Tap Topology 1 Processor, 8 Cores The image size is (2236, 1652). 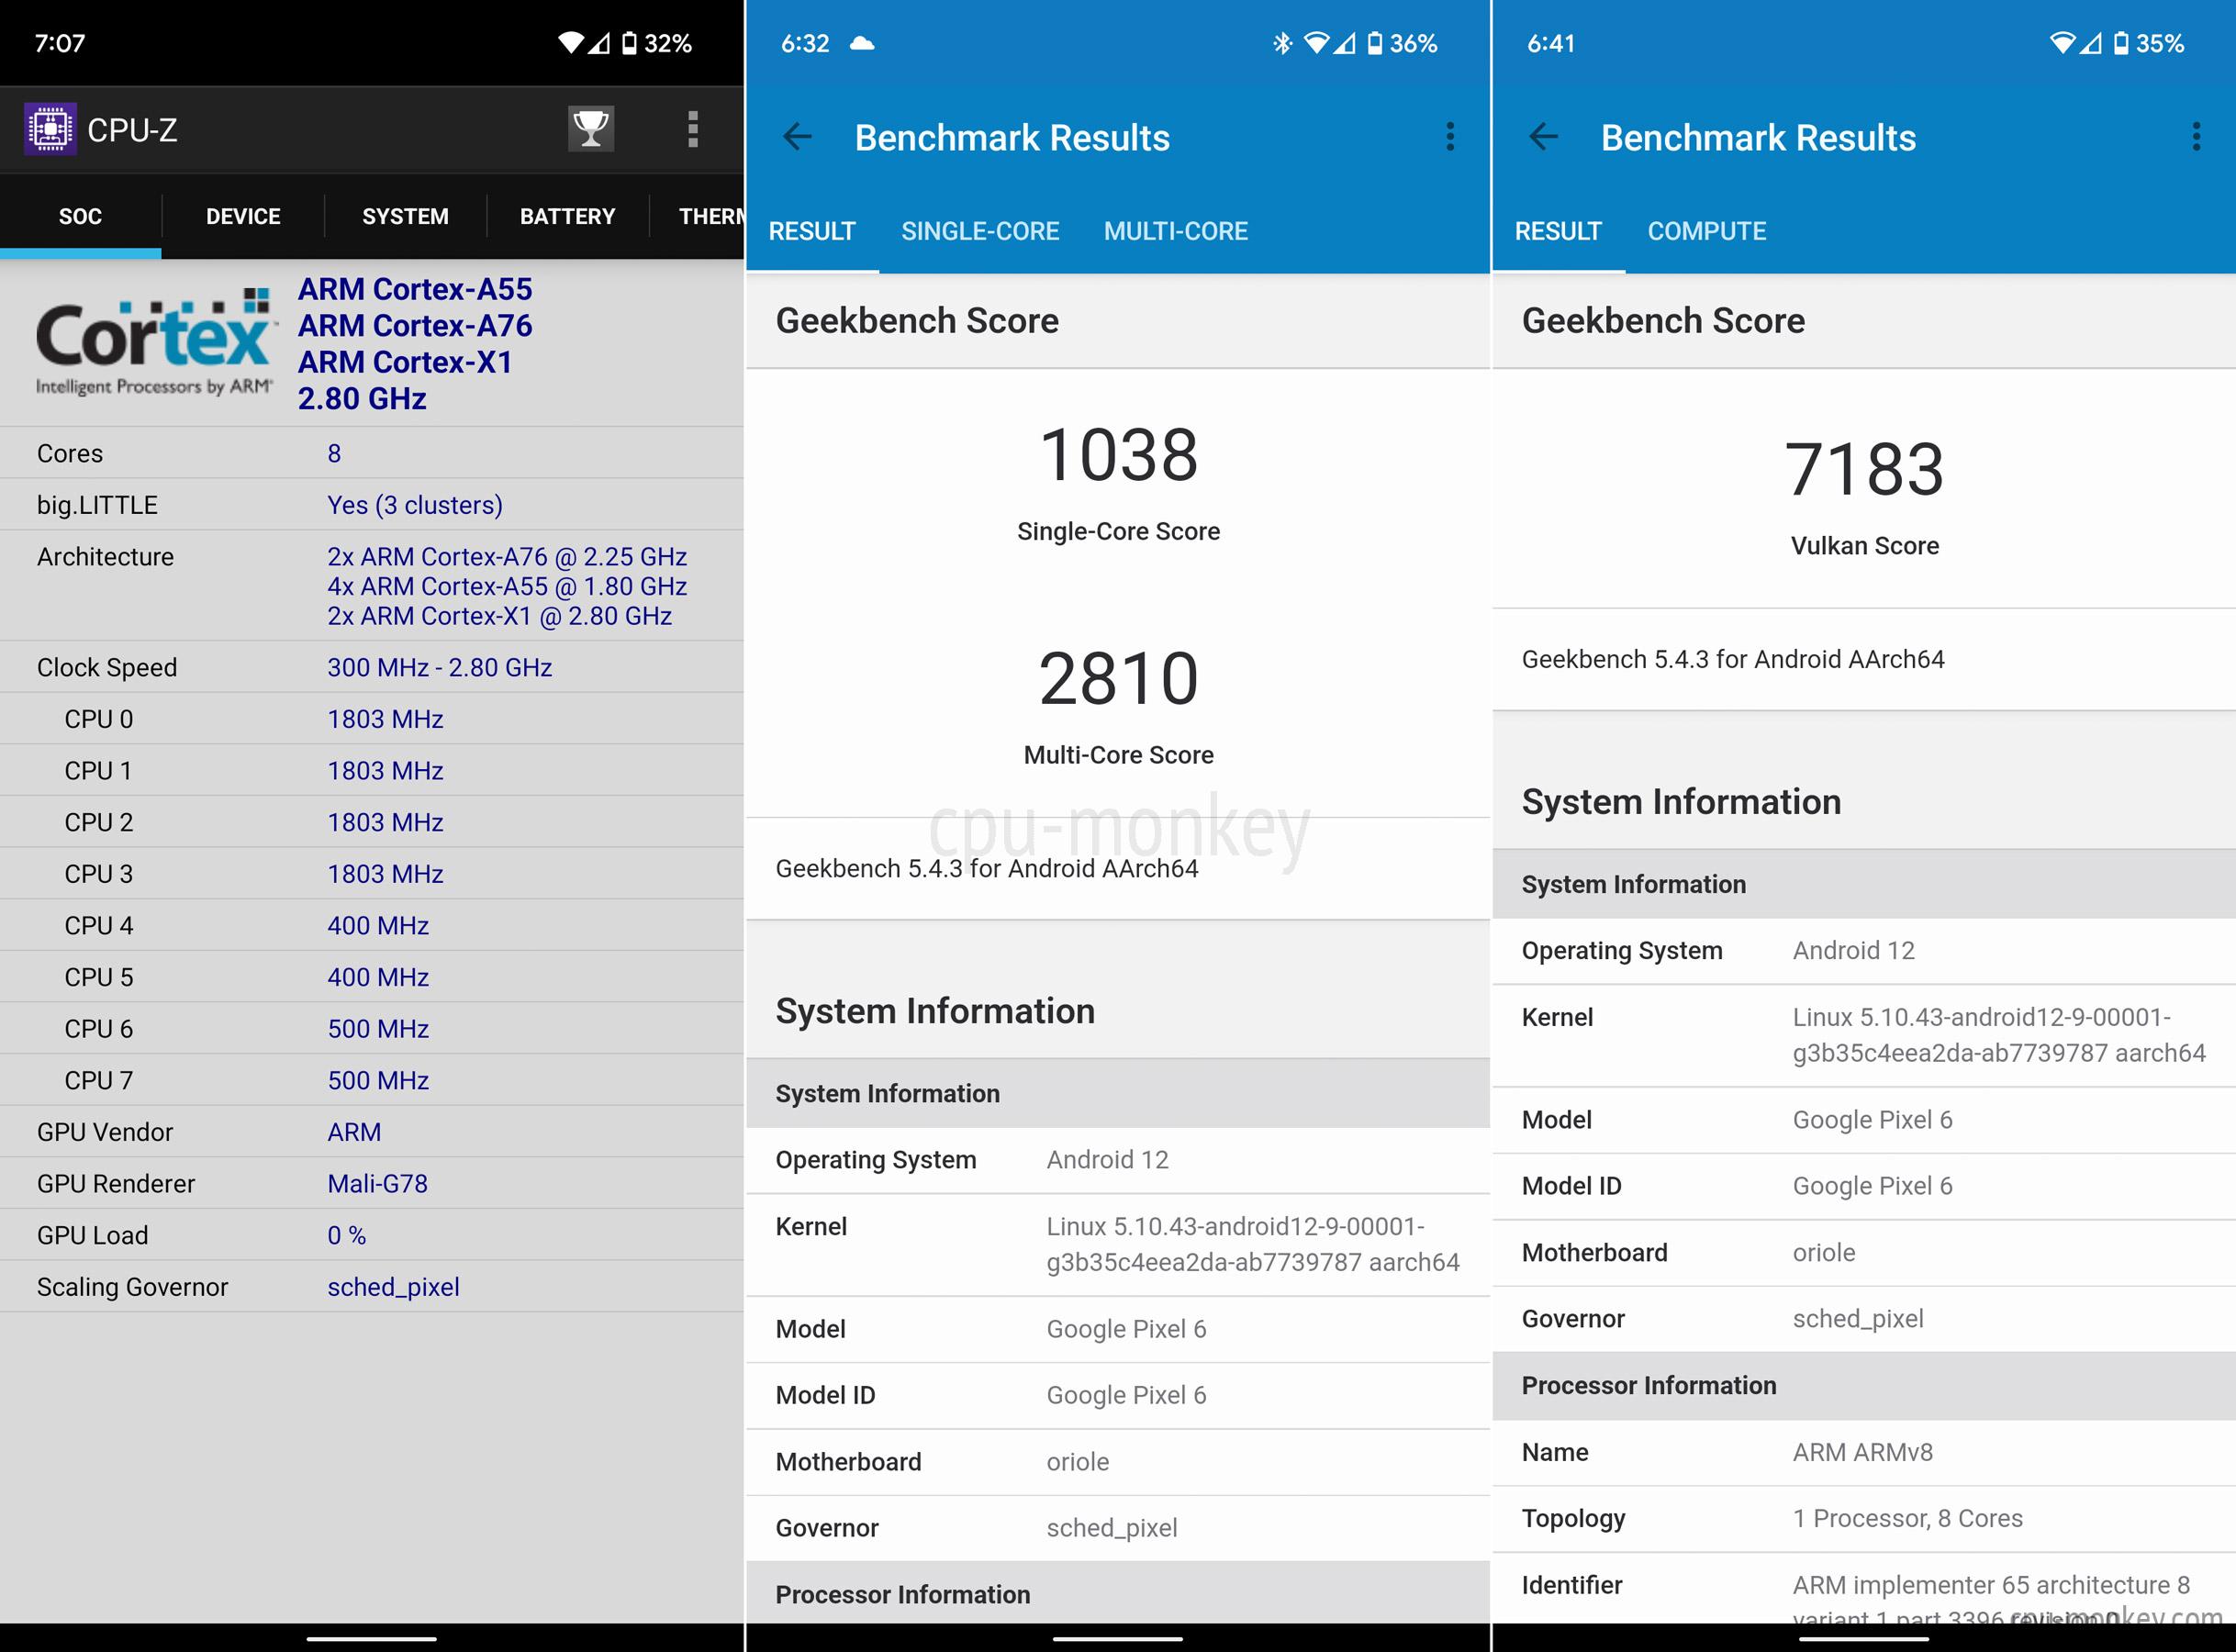tap(1864, 1518)
